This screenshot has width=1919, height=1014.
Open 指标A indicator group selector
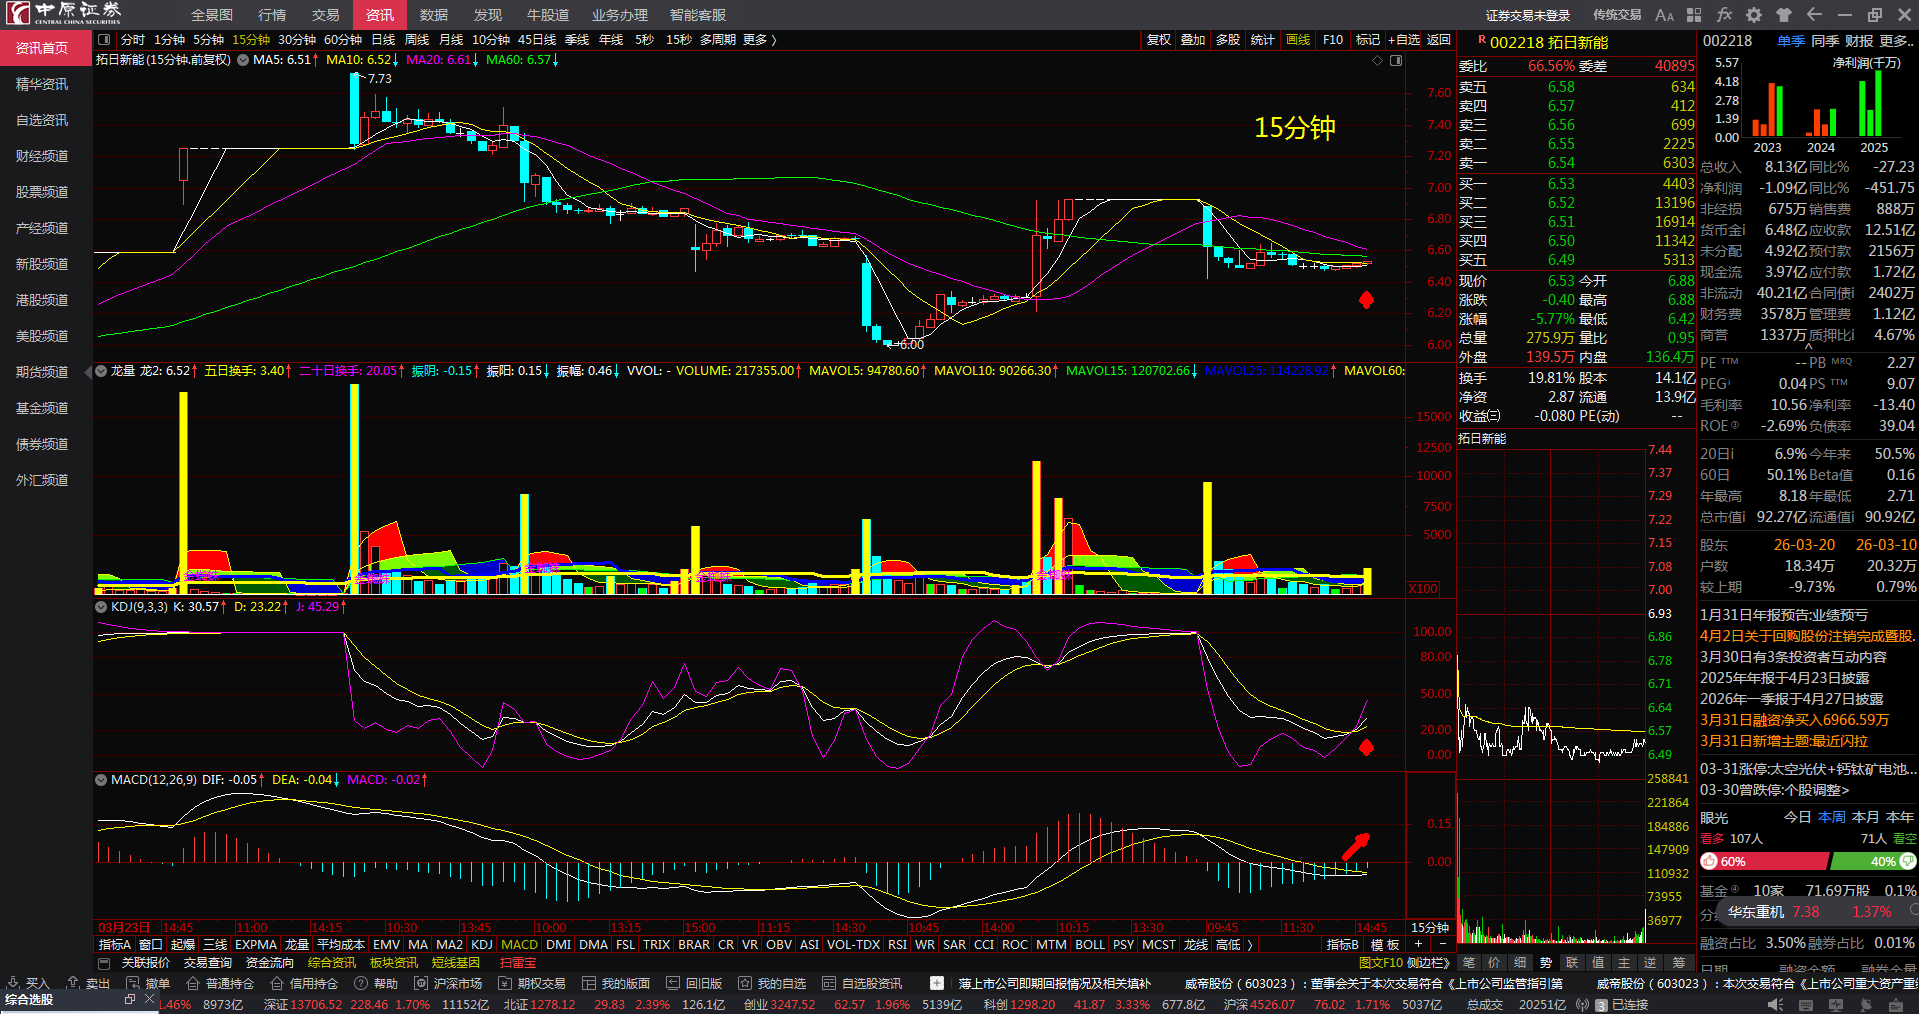pos(115,945)
